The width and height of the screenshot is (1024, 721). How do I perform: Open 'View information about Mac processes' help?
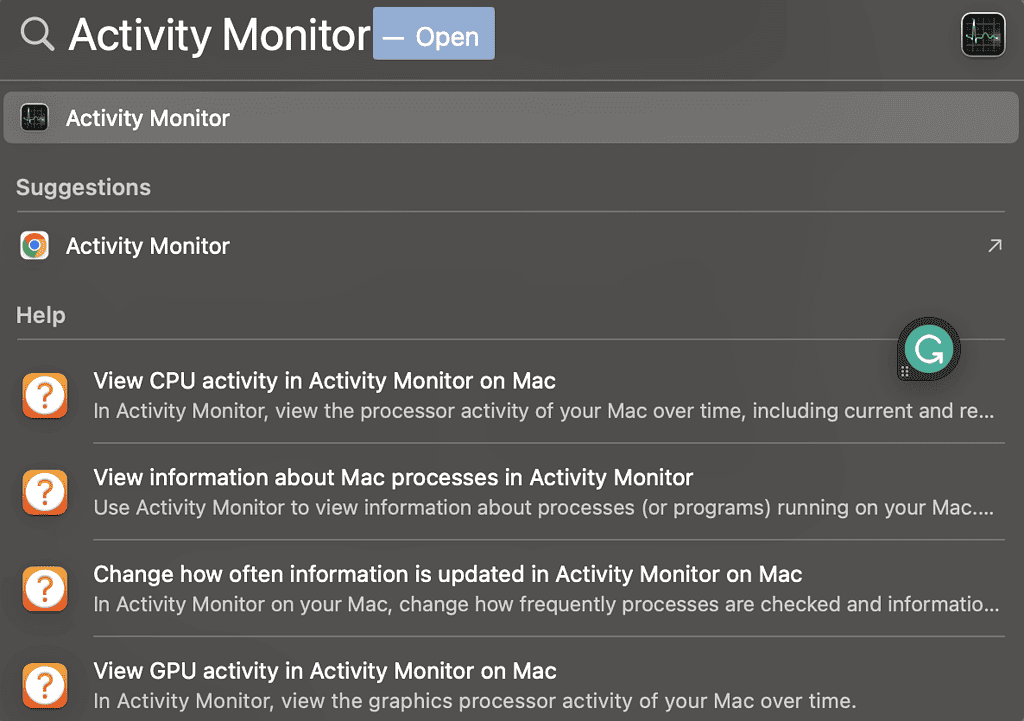393,478
